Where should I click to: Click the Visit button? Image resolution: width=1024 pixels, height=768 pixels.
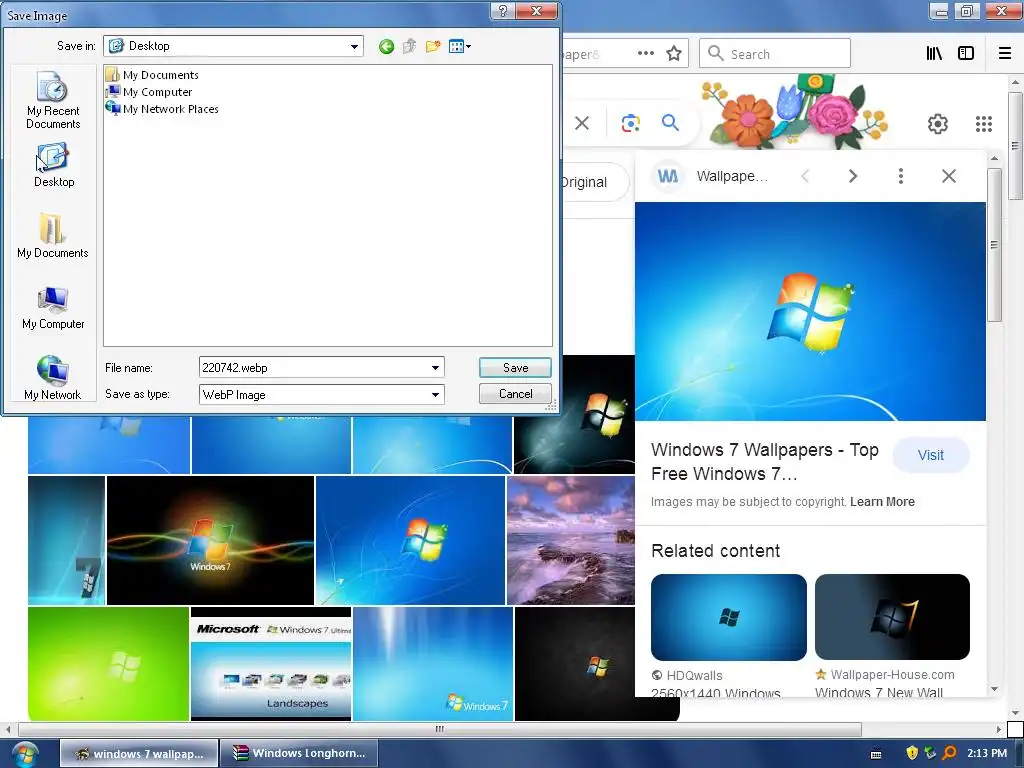pos(931,455)
